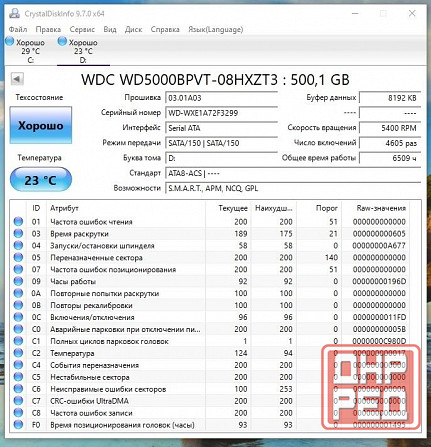This screenshot has width=431, height=447.
Task: Click the Наихудш... column header
Action: 274,208
